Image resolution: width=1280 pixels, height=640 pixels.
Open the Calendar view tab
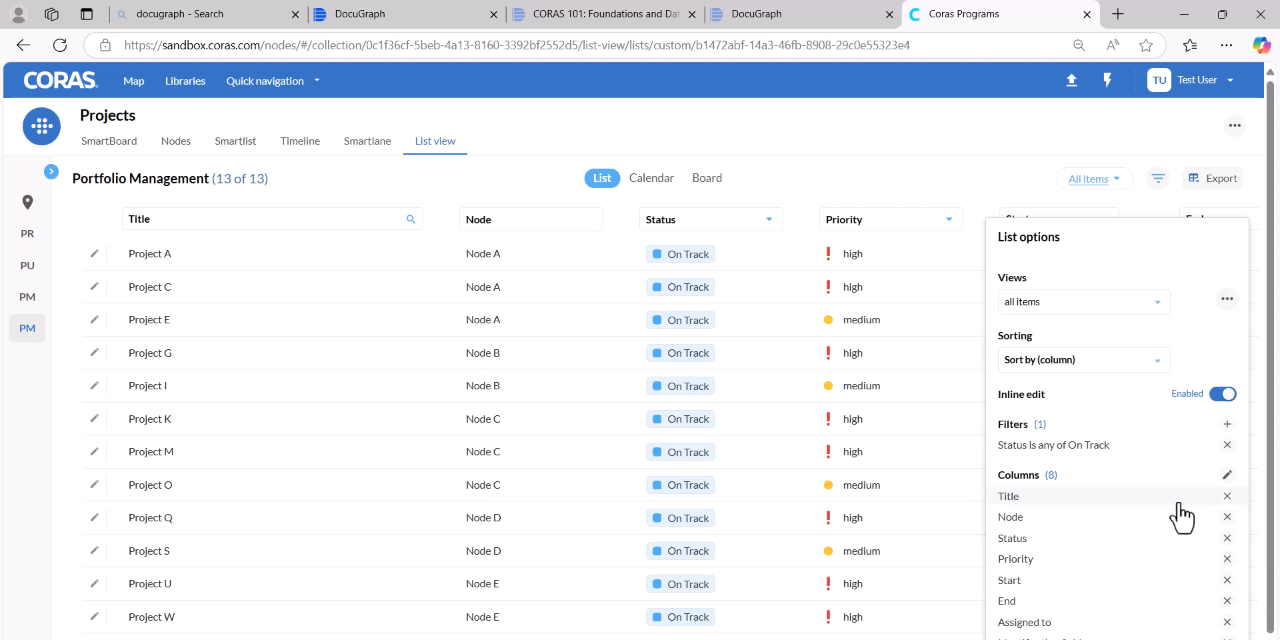(x=651, y=178)
